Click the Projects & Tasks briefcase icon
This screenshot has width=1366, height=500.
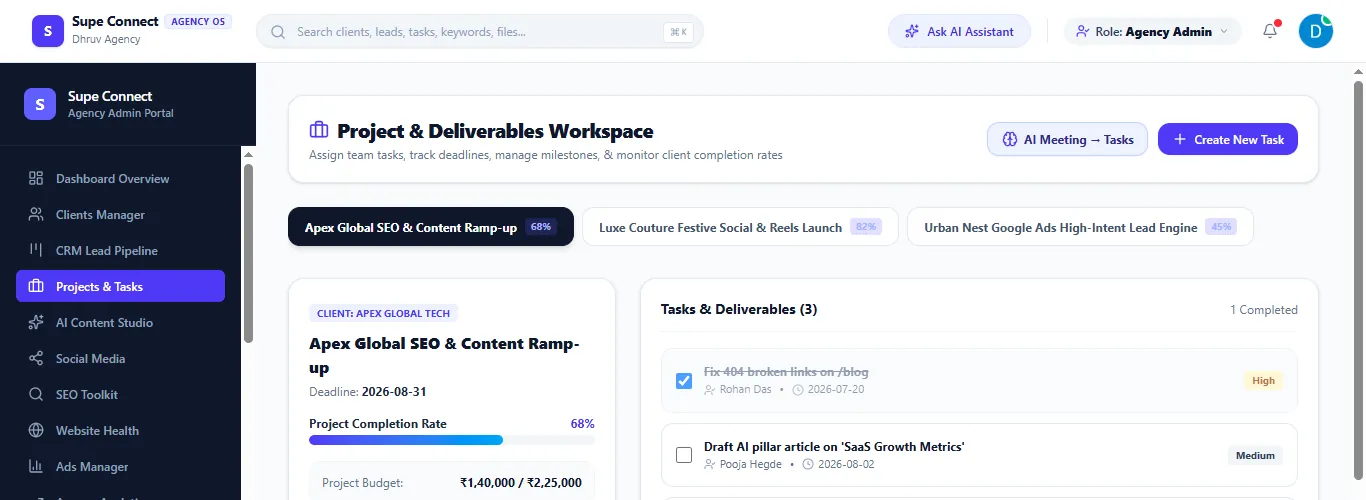click(x=36, y=287)
